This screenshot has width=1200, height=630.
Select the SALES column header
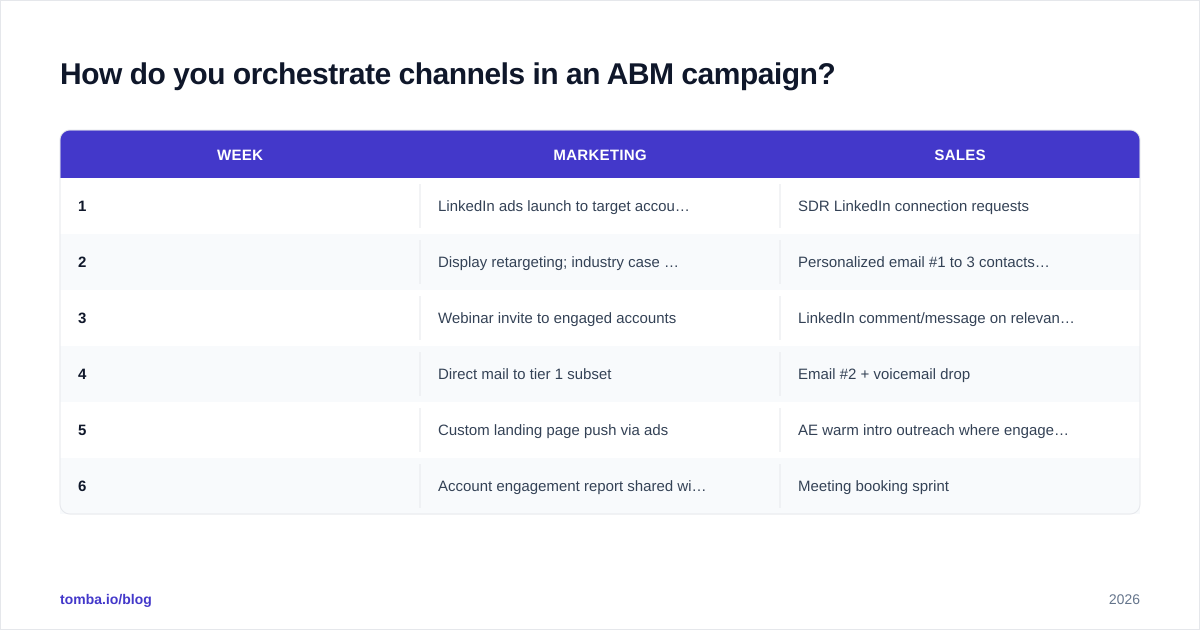tap(960, 155)
